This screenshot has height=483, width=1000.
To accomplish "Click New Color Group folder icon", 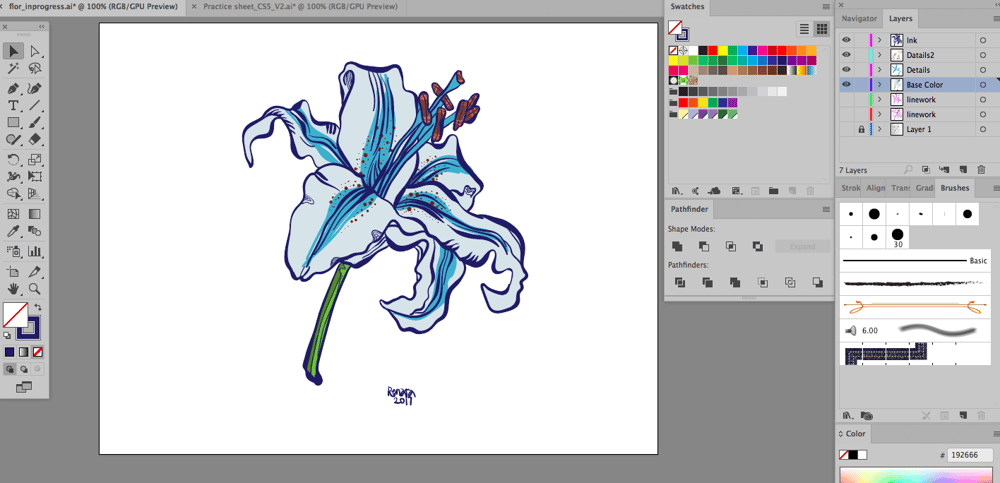I will (x=774, y=190).
